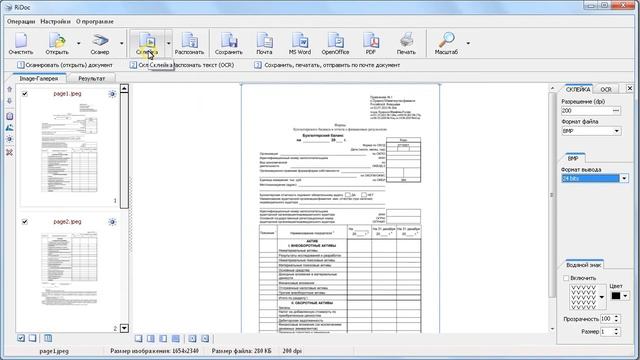Uncheck the page1.jpeg checkbox
640x360 pixels.
(x=25, y=94)
